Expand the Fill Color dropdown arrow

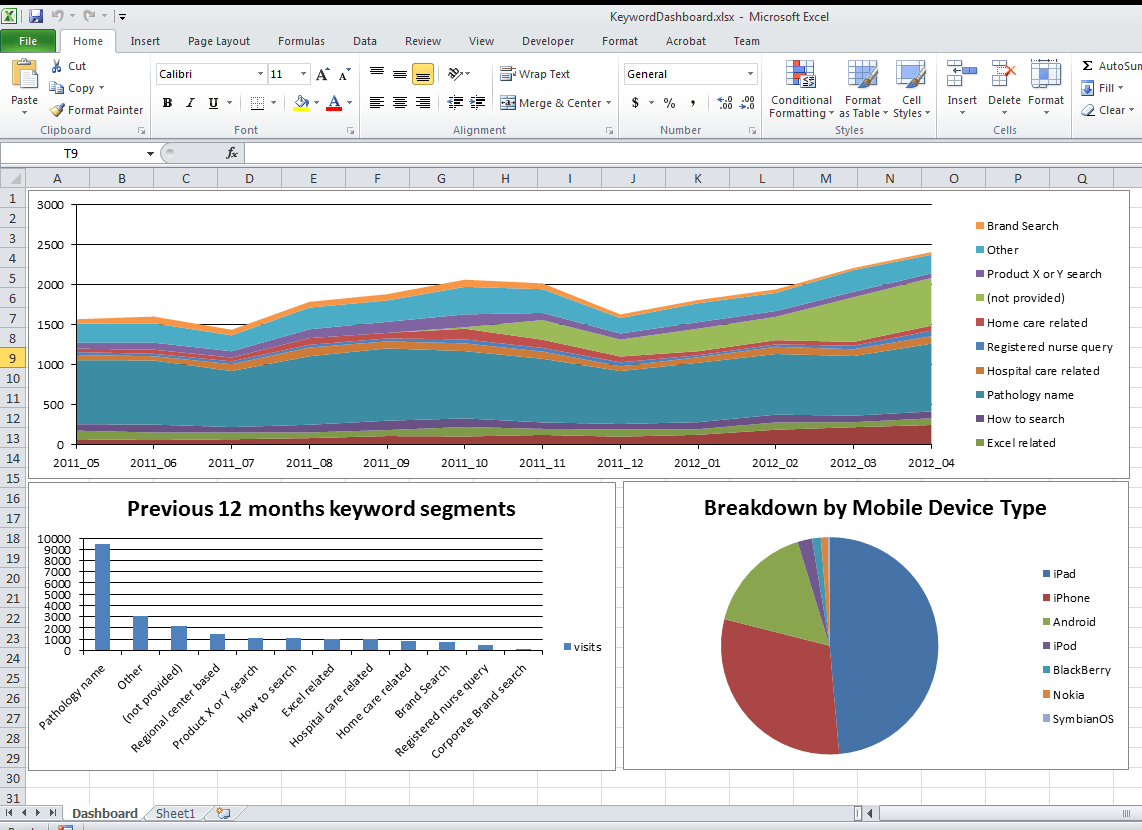coord(316,103)
